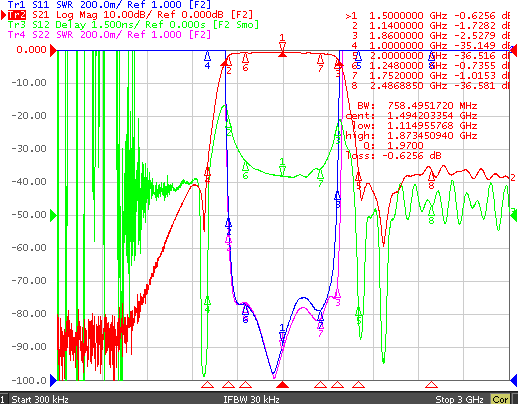Screen dimensions: 518x404
Task: Click the 0.000 reference level label
Action: [x=32, y=50]
